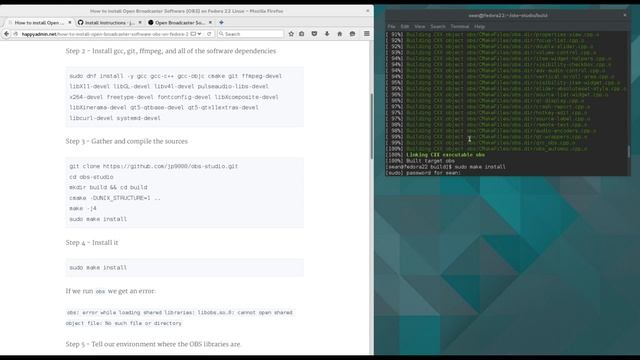Viewport: 640px width, 360px height.
Task: Click 'Step 3 – Gather and compile the sources'
Action: tap(127, 141)
